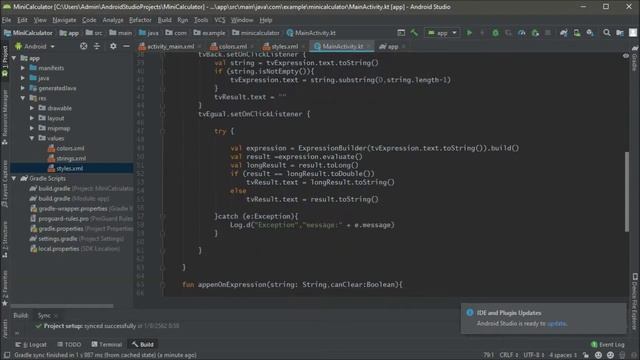The image size is (640, 360).
Task: Click the happy face feedback icon
Action: (x=598, y=355)
